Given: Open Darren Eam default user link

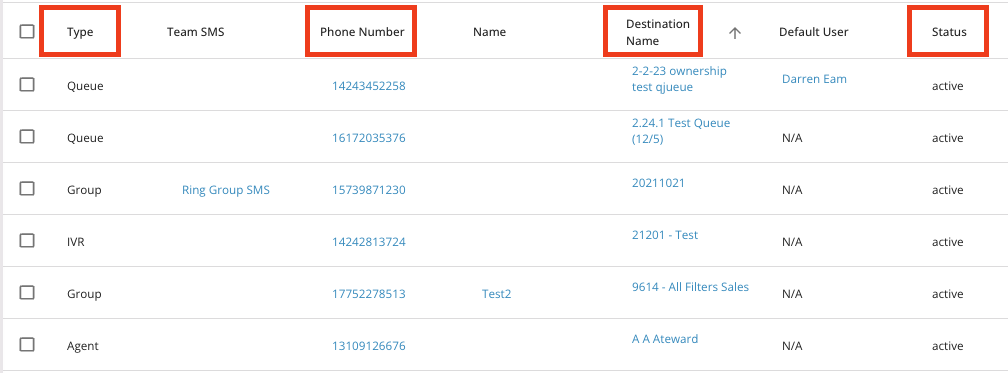Looking at the screenshot, I should click(814, 79).
